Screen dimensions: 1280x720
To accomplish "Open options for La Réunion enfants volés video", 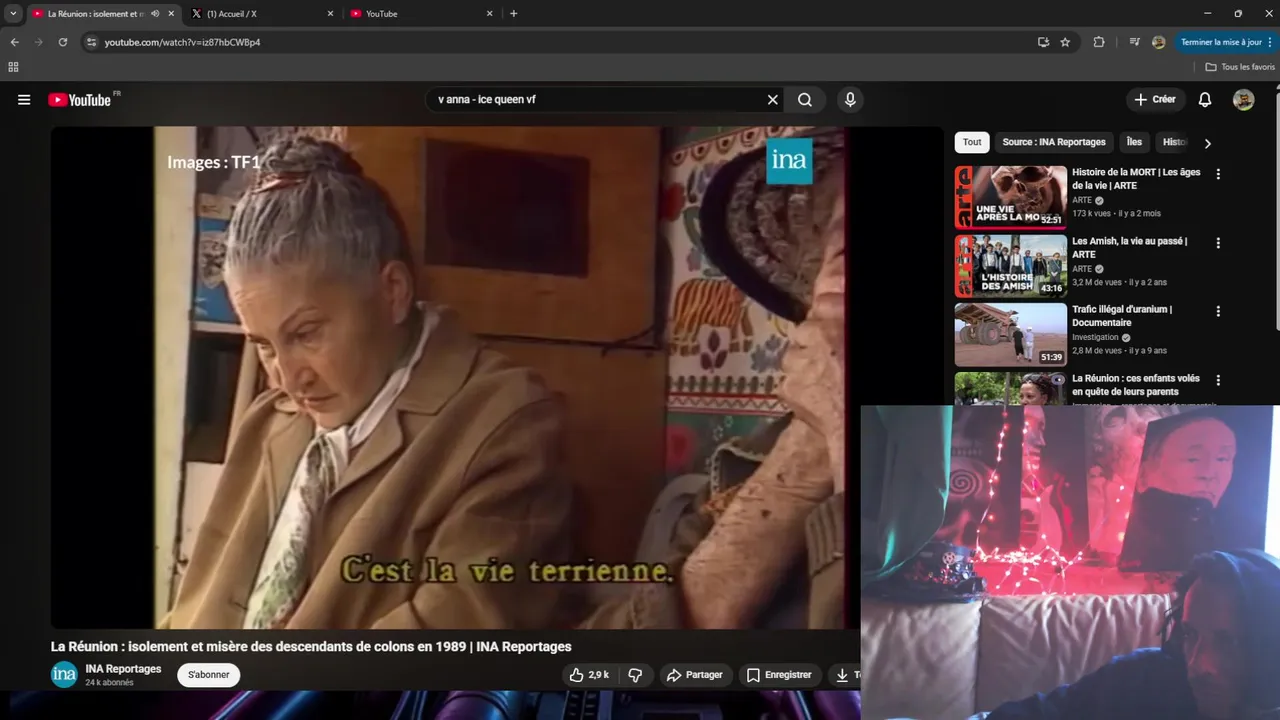I will pyautogui.click(x=1218, y=380).
